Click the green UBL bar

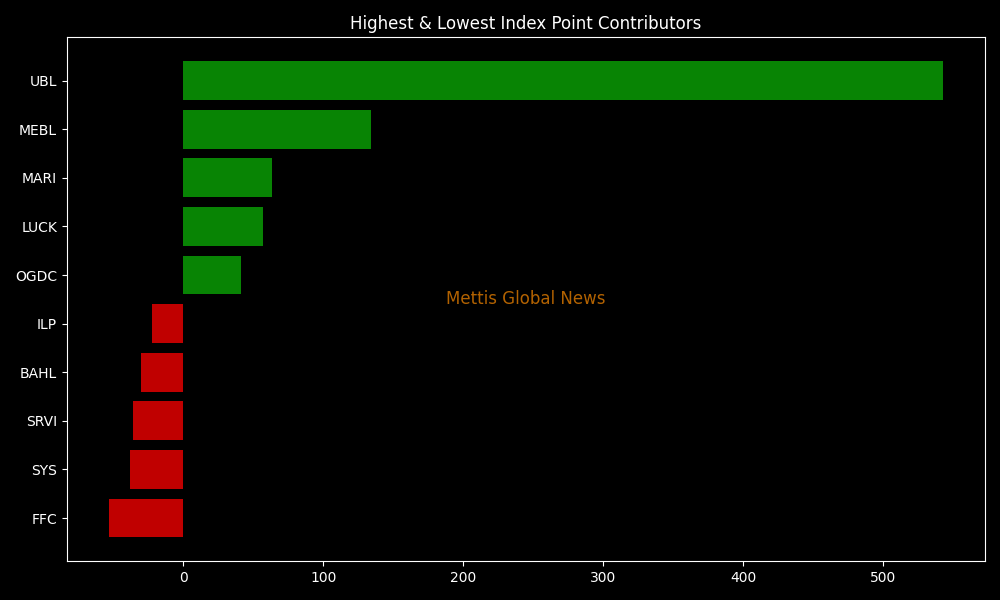(562, 80)
